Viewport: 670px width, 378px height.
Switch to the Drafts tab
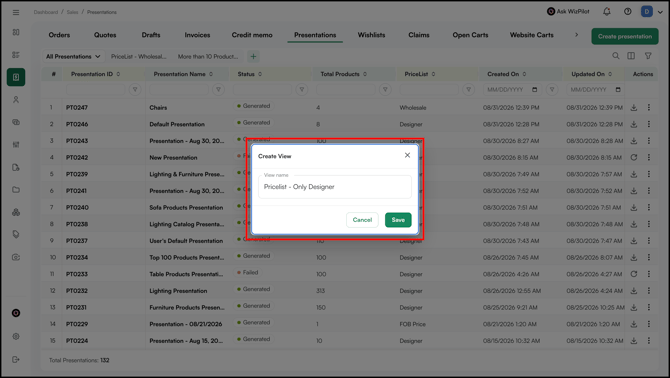click(x=151, y=35)
